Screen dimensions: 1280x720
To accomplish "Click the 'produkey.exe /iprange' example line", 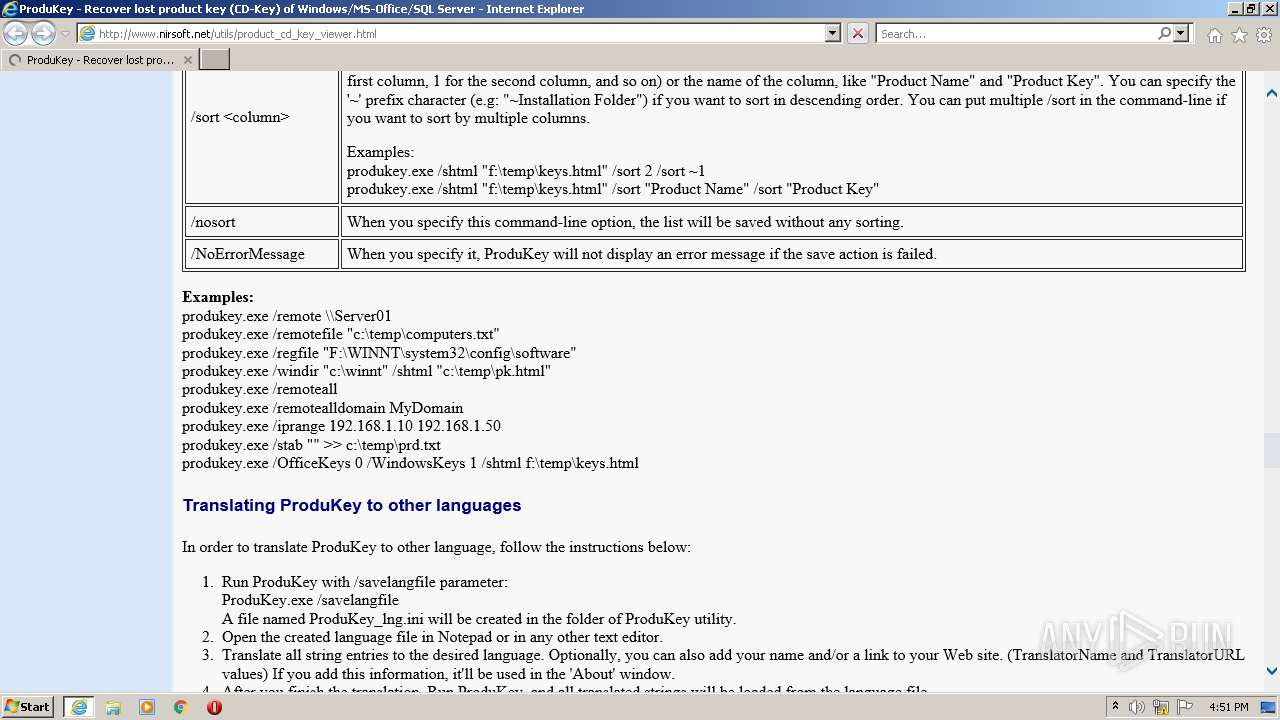I will click(x=341, y=426).
